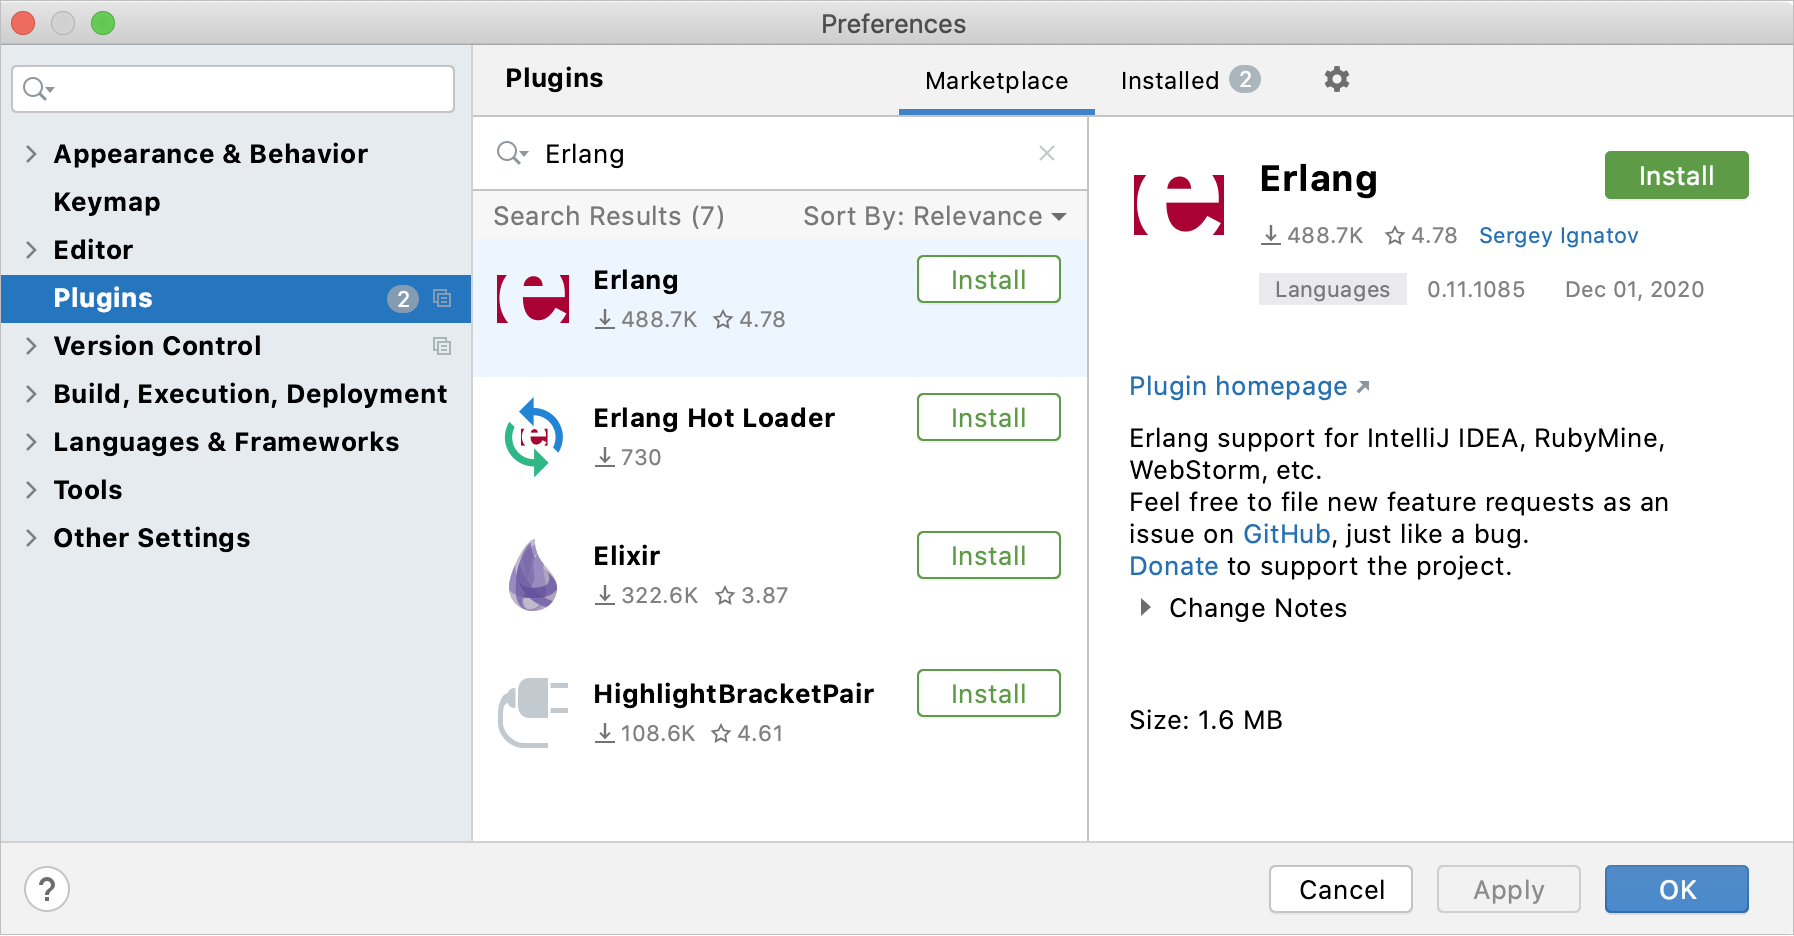Click the Size: 1.6 MB text
The height and width of the screenshot is (936, 1794).
tap(1206, 720)
